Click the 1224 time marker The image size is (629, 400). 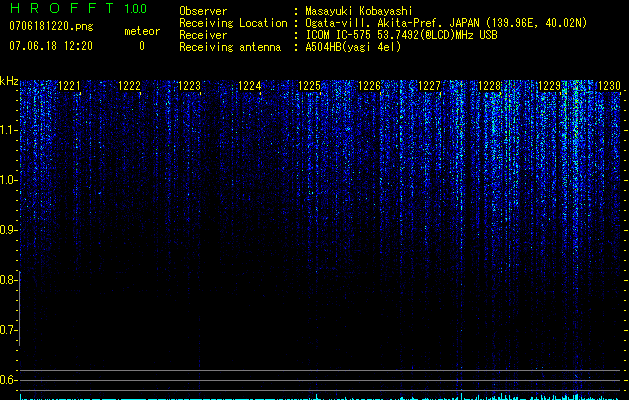click(250, 86)
